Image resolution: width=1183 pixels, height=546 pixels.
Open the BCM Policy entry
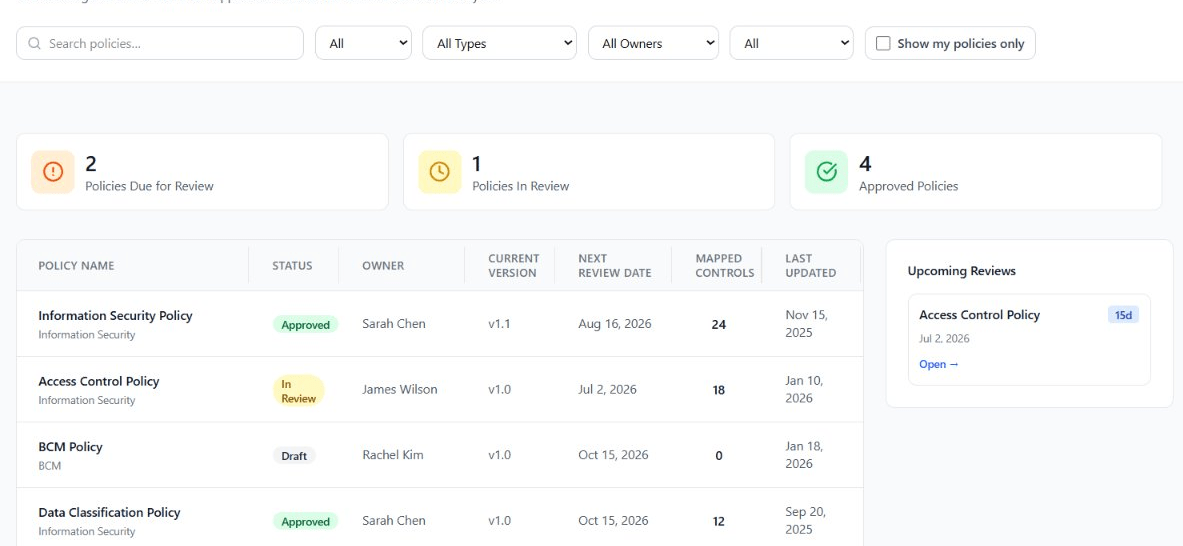70,446
